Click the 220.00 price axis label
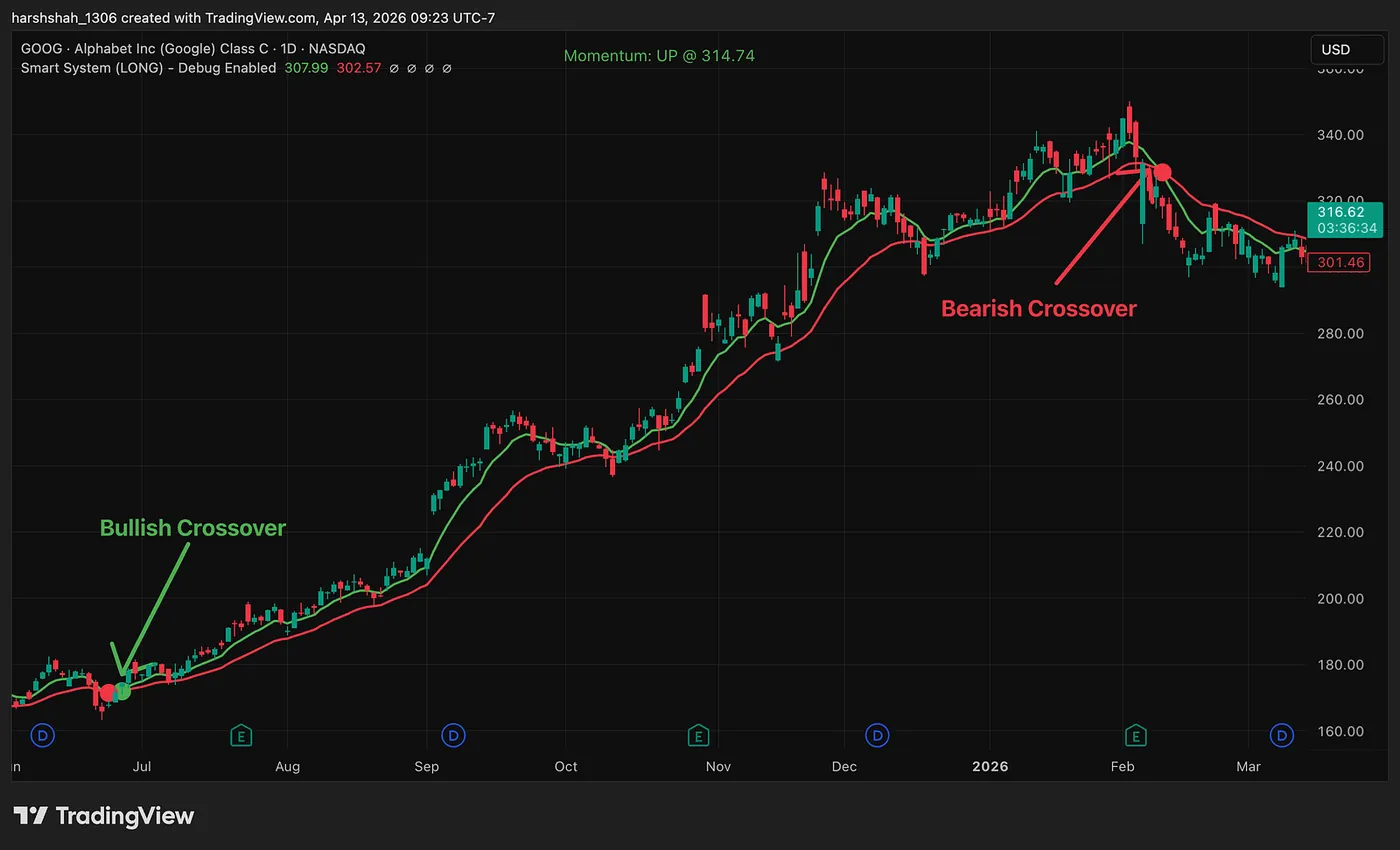The width and height of the screenshot is (1400, 850). [1341, 532]
